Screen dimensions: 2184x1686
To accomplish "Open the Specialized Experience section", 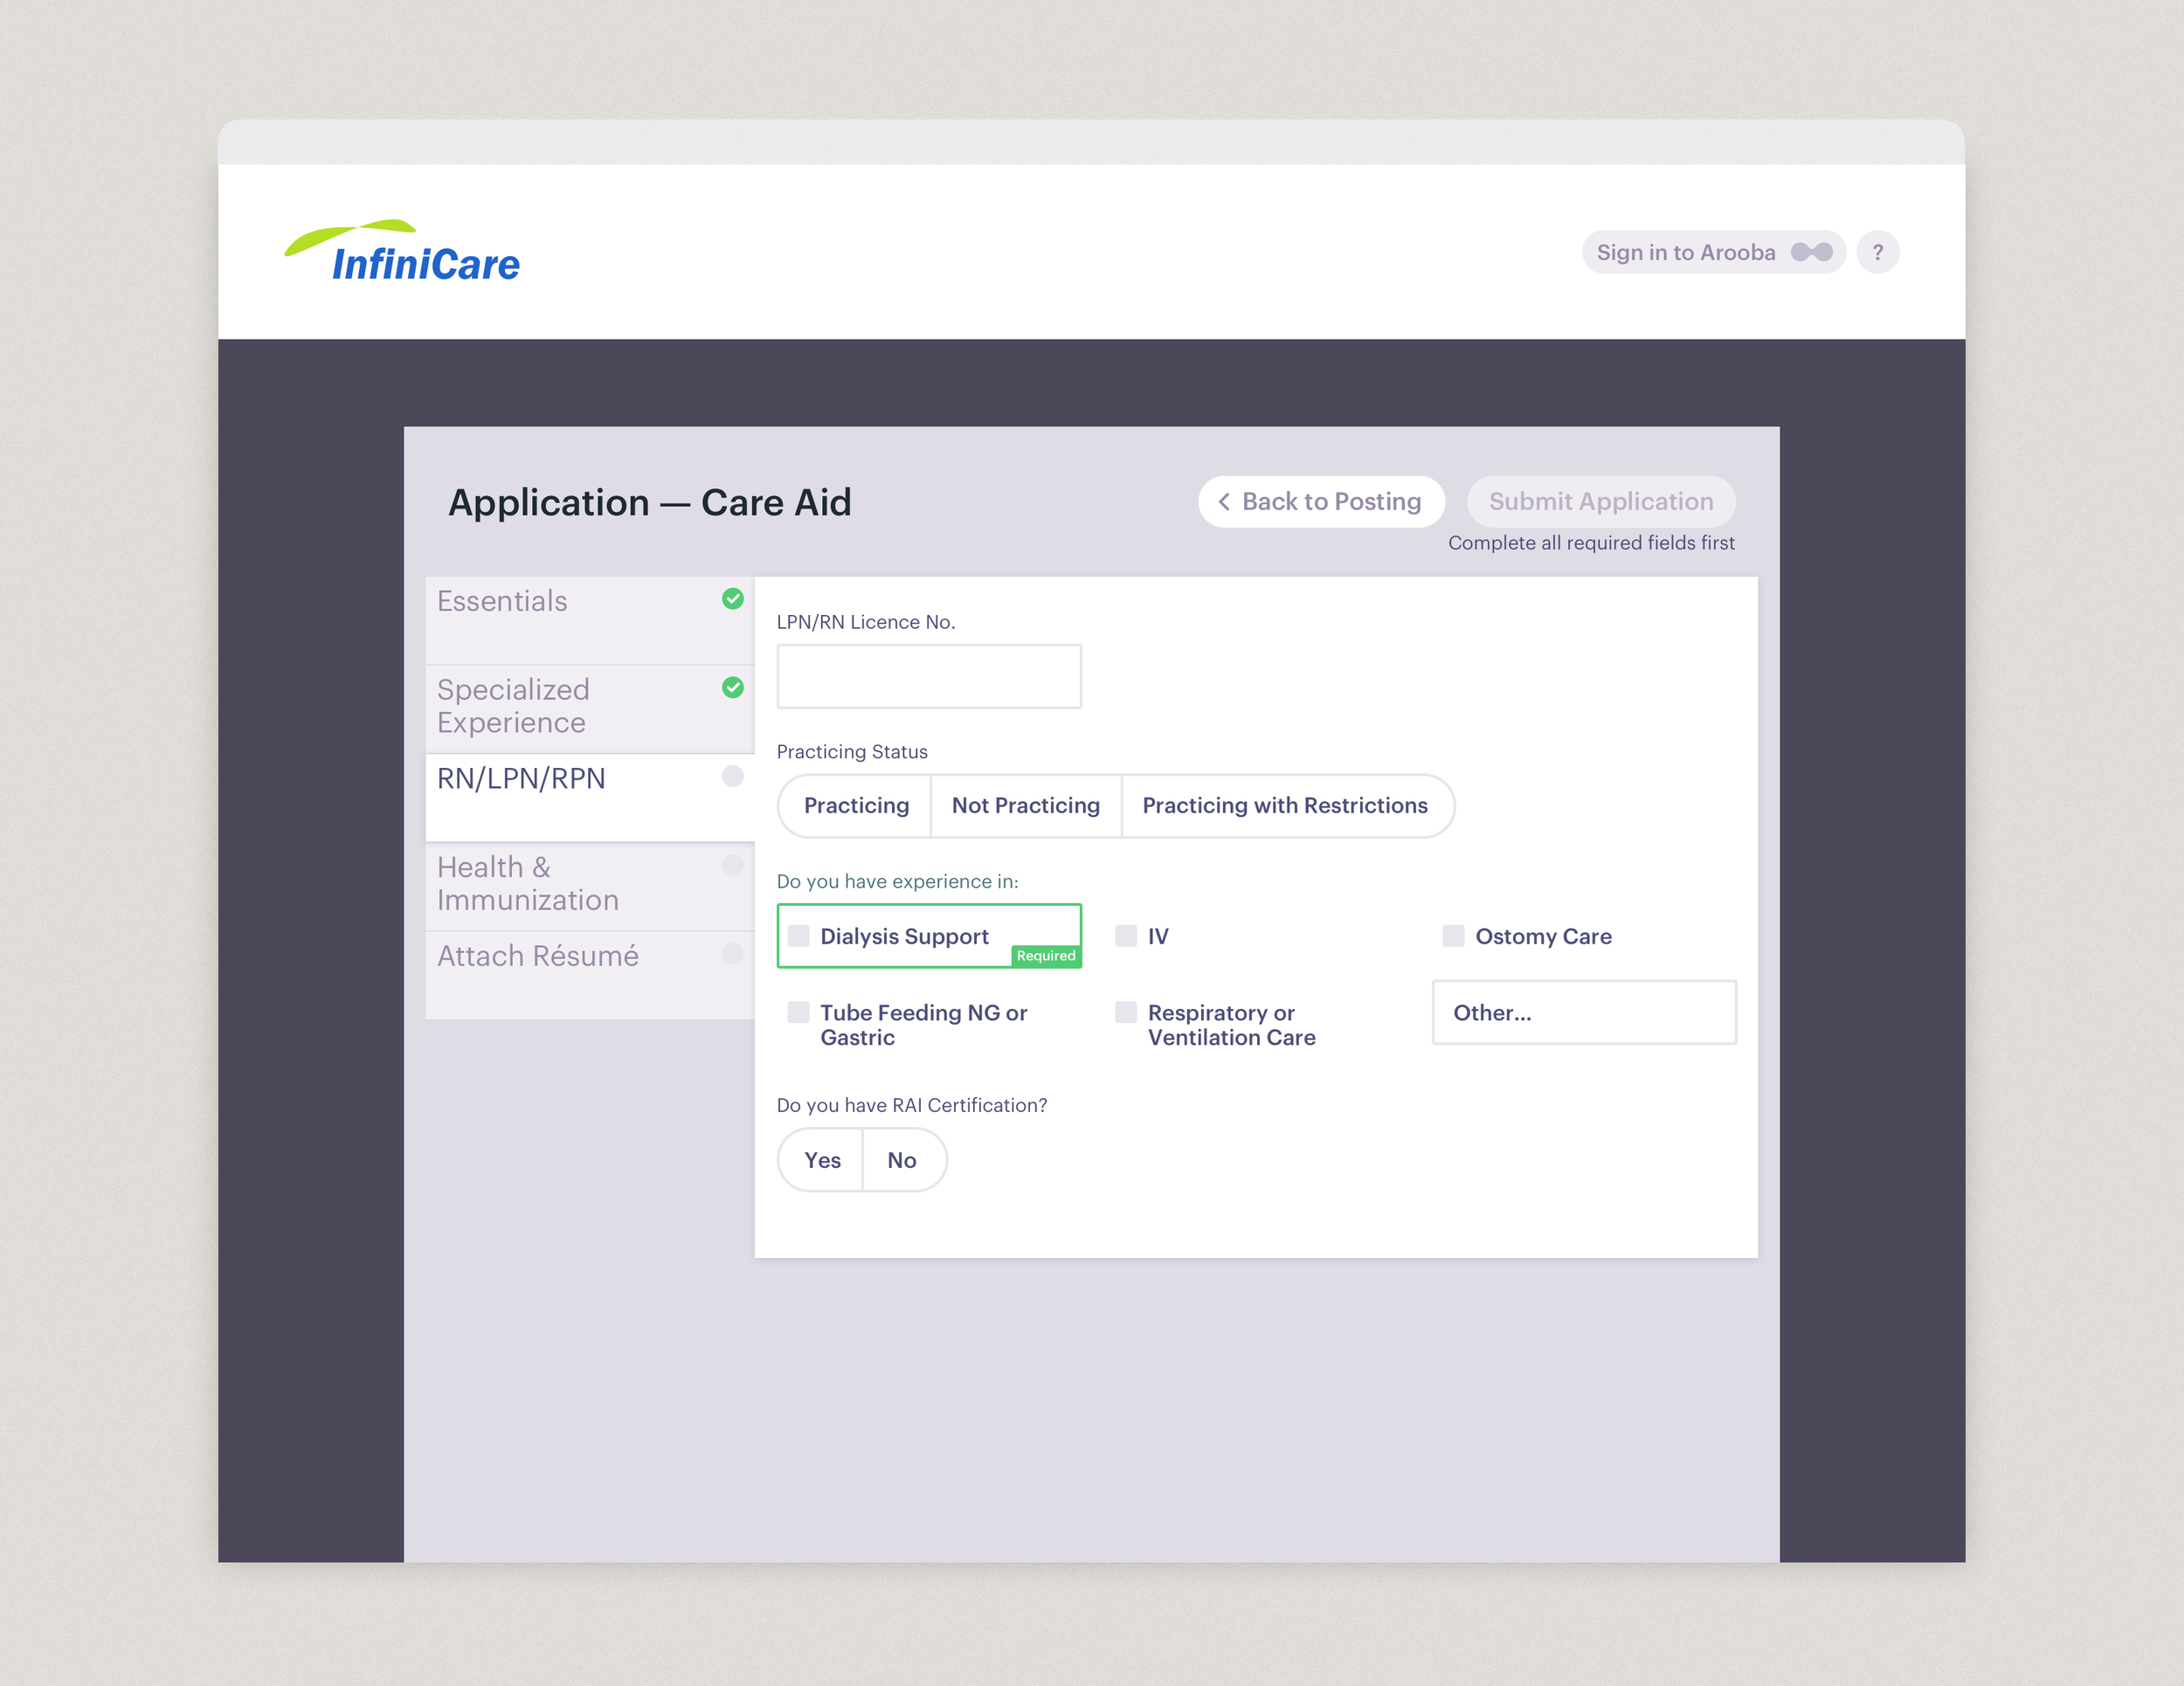I will [590, 708].
